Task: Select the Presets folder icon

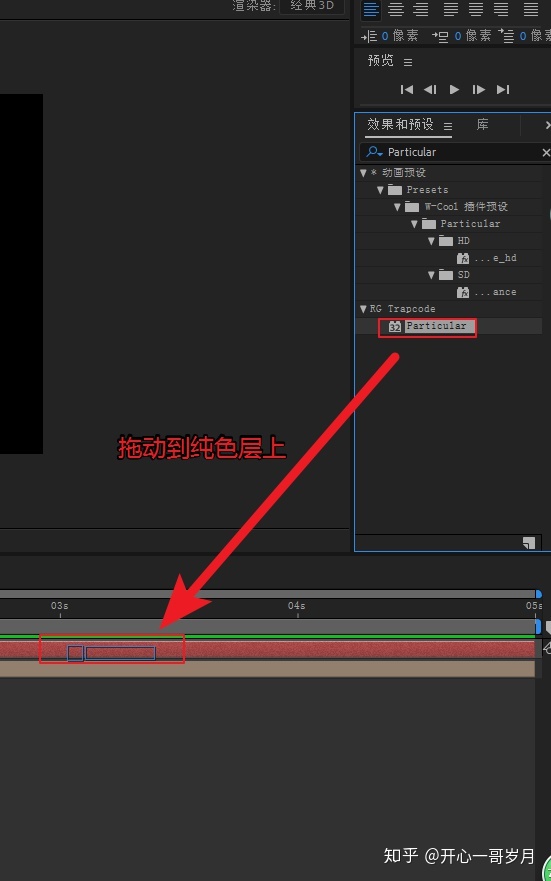Action: coord(395,190)
